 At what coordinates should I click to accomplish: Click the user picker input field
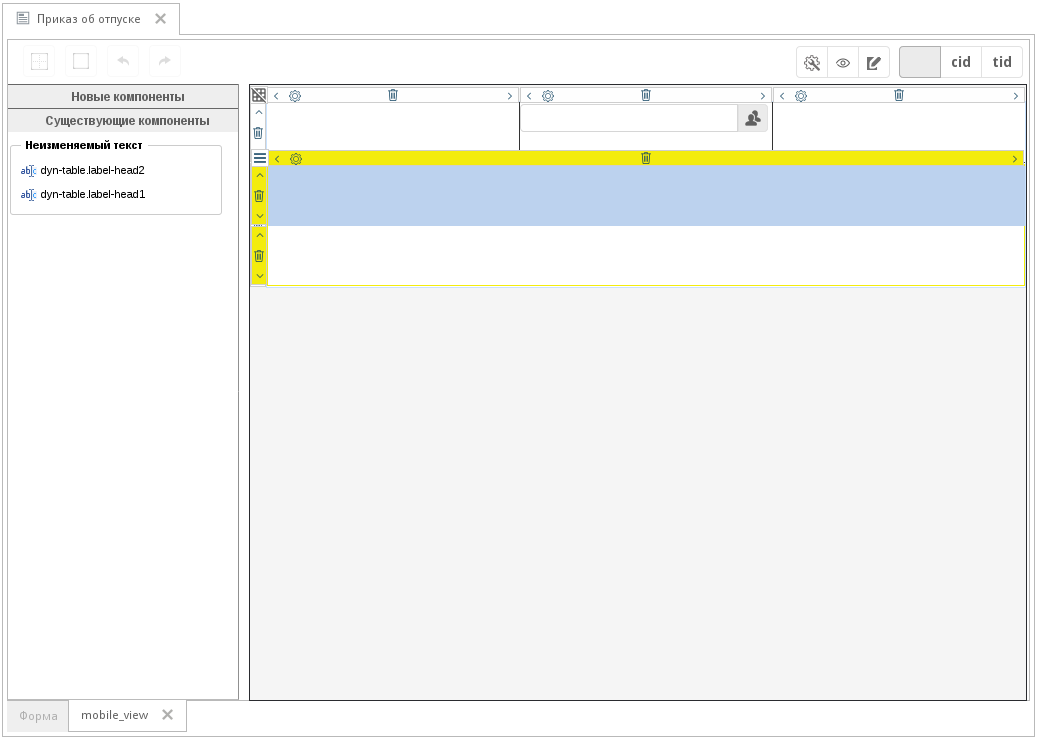click(629, 118)
